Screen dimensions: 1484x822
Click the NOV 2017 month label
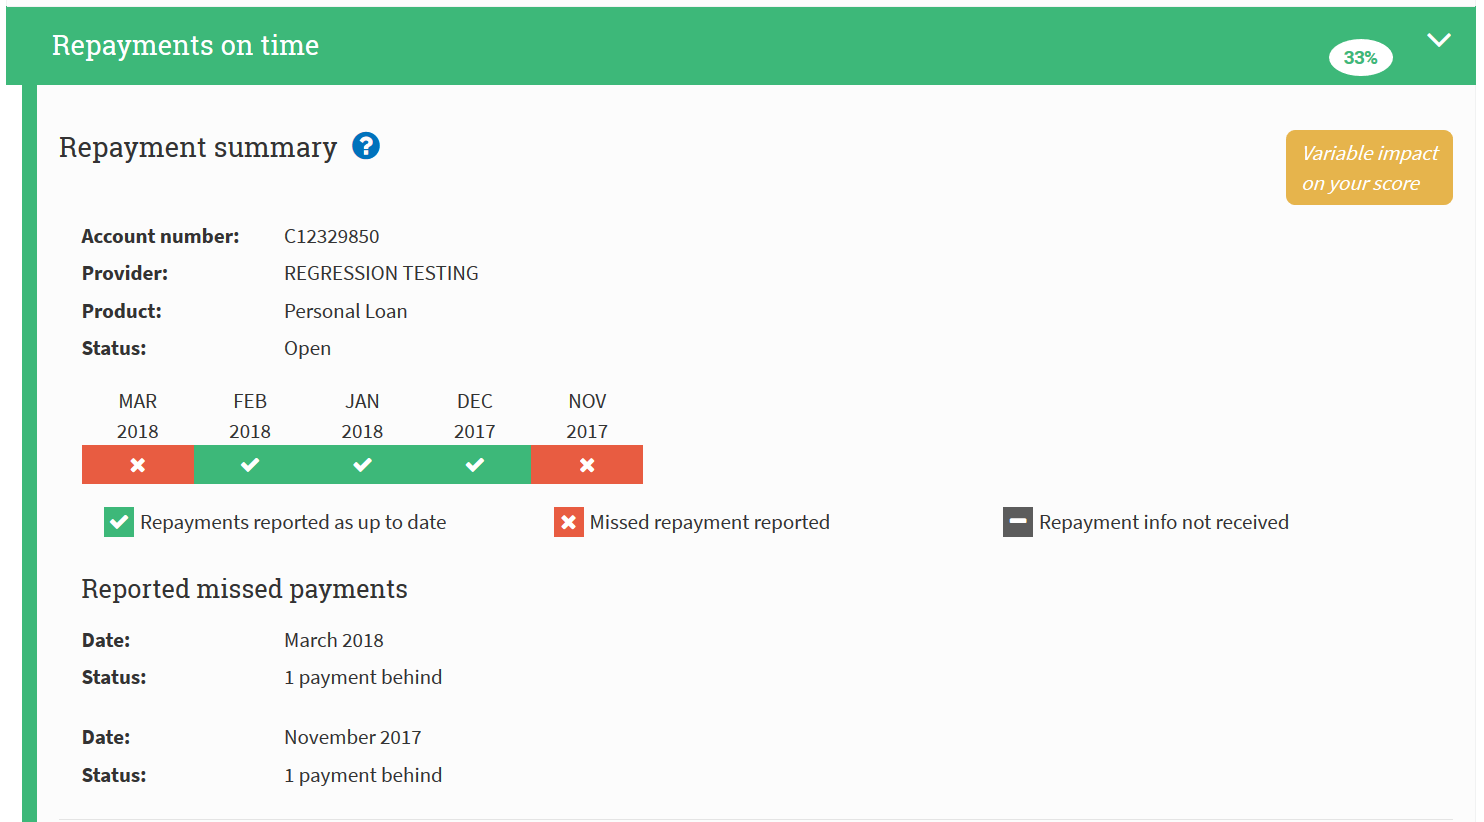coord(587,416)
